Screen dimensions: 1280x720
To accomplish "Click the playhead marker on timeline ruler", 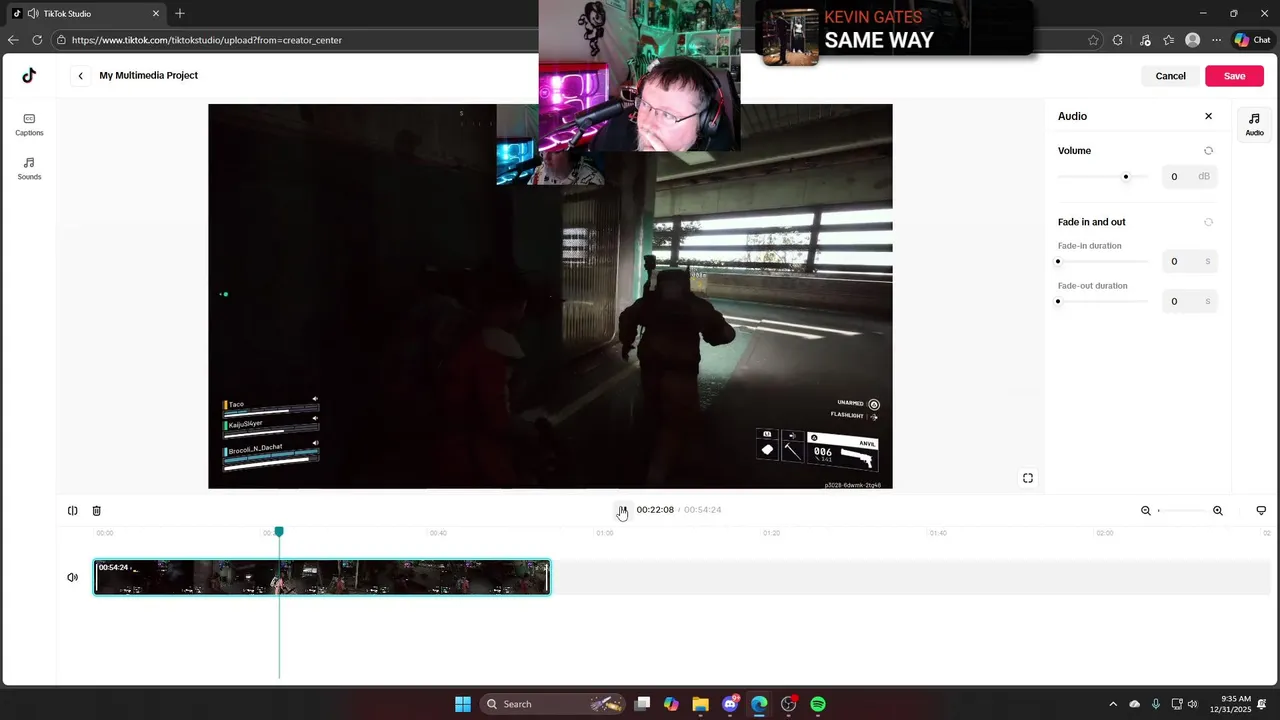I will tap(279, 531).
